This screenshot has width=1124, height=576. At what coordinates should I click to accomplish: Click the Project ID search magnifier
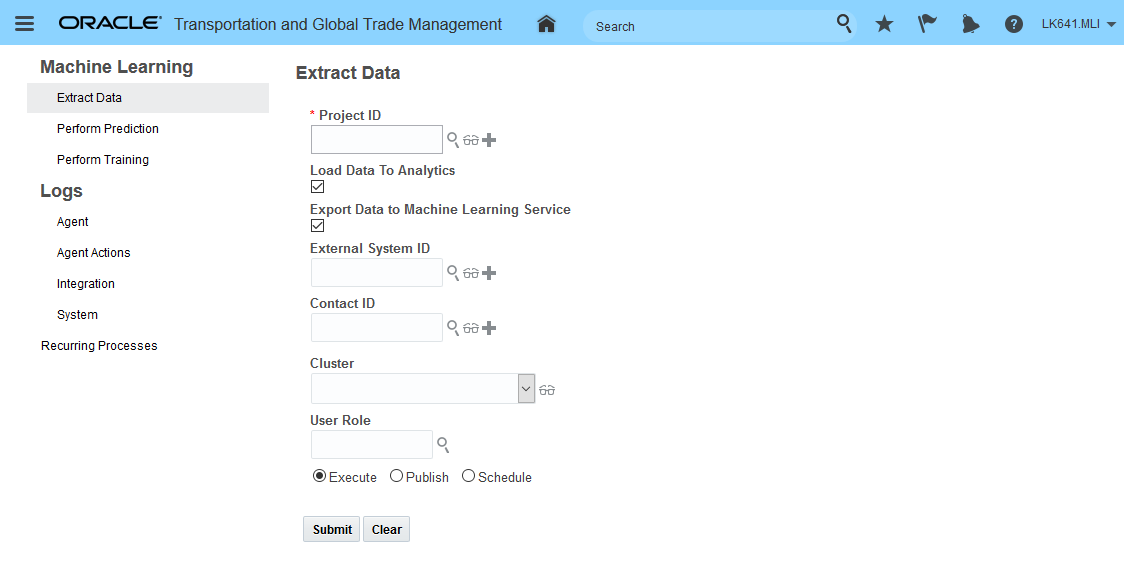pos(453,140)
